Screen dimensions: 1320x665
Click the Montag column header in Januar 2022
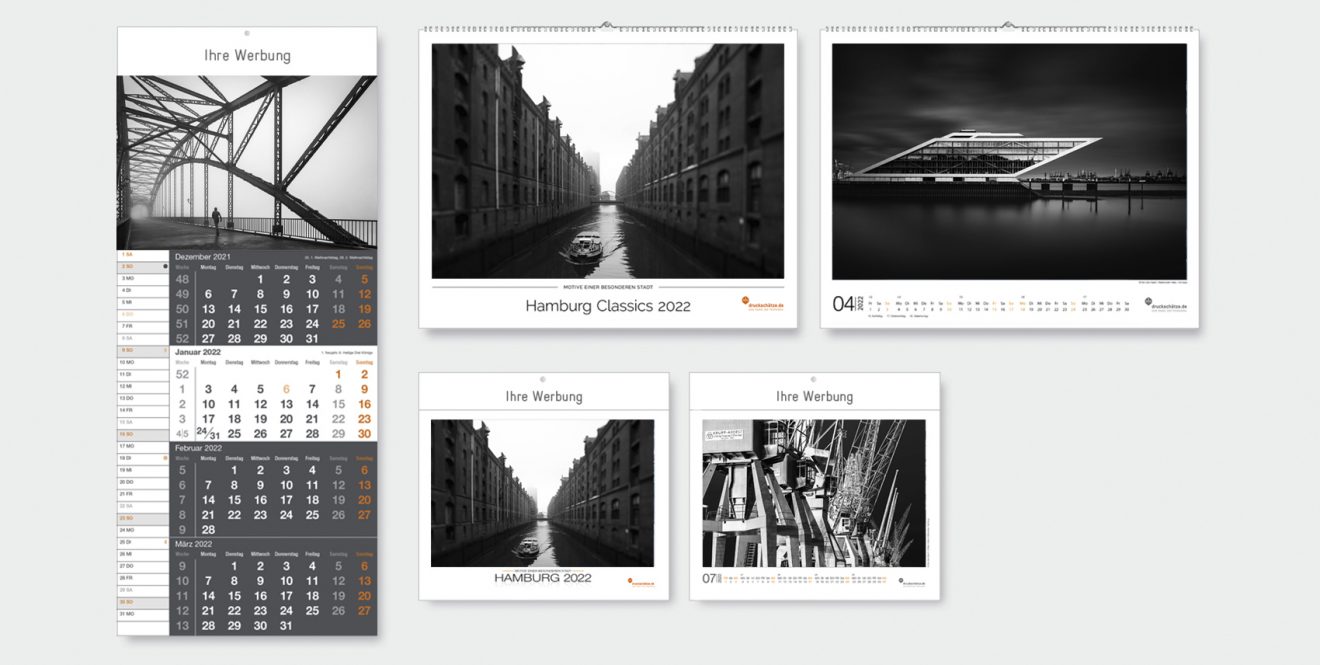coord(208,363)
